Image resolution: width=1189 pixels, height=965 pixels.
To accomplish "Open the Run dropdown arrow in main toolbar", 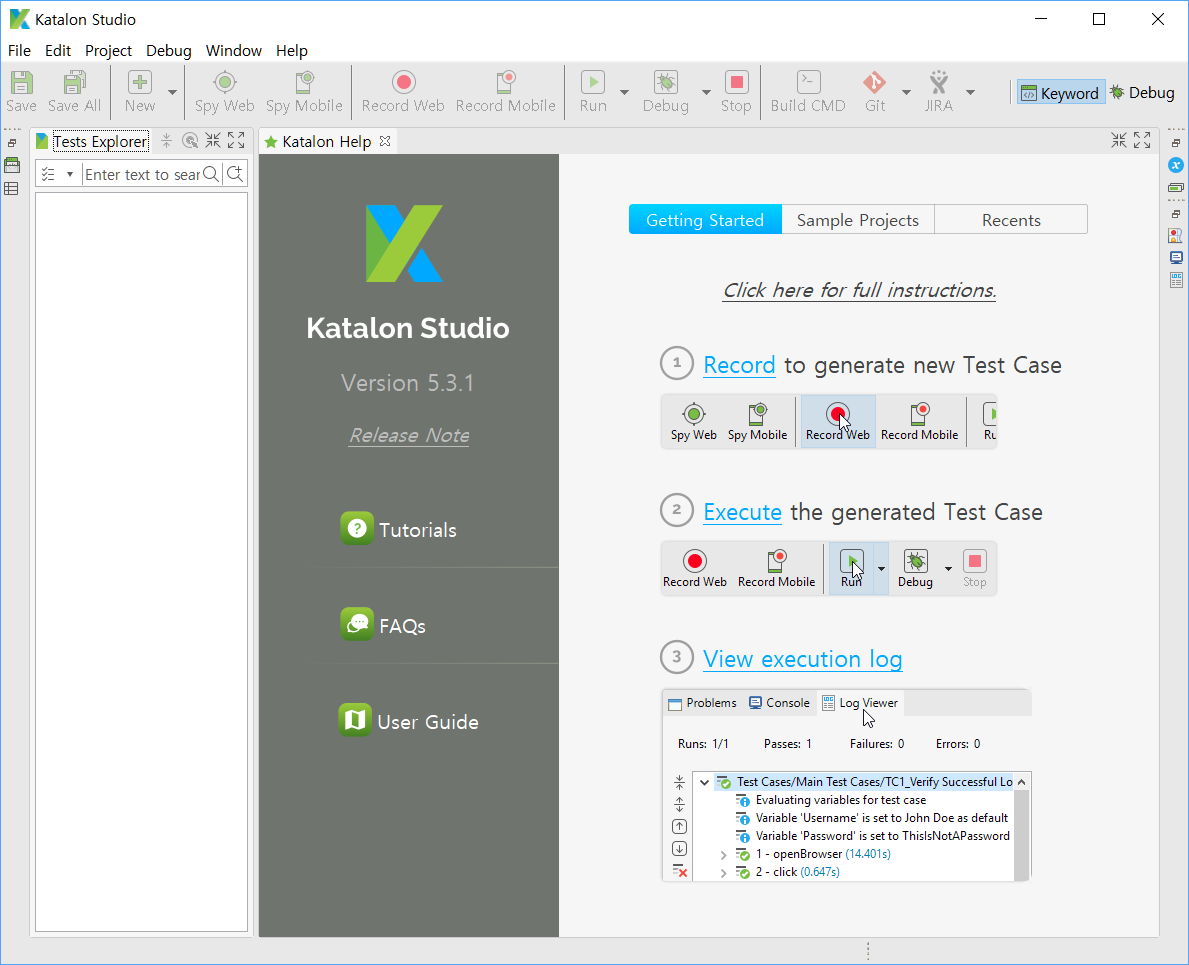I will 624,92.
